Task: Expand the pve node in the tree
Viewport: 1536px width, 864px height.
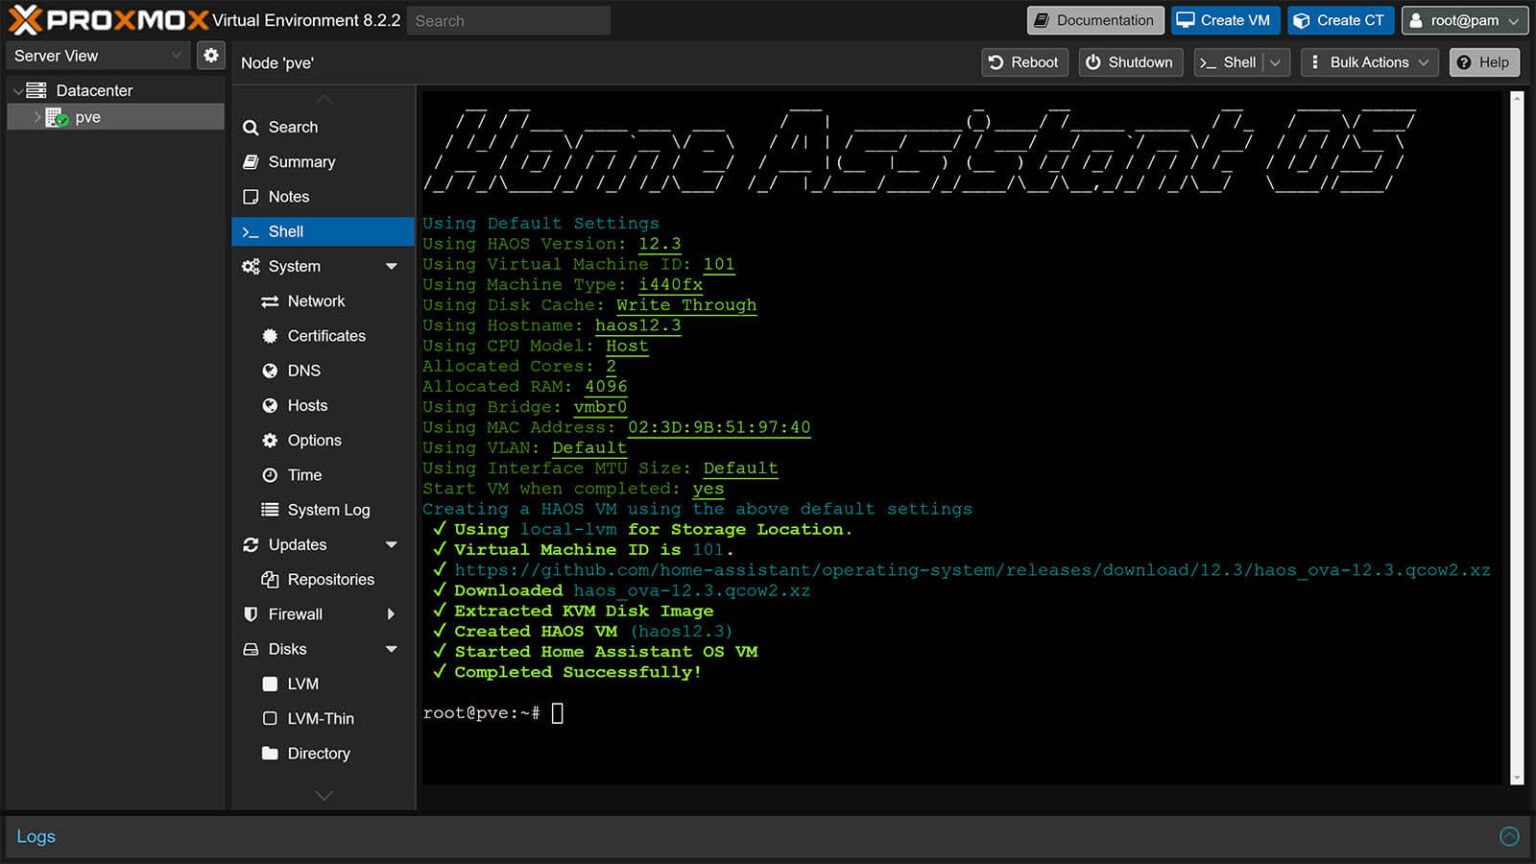Action: pos(36,116)
